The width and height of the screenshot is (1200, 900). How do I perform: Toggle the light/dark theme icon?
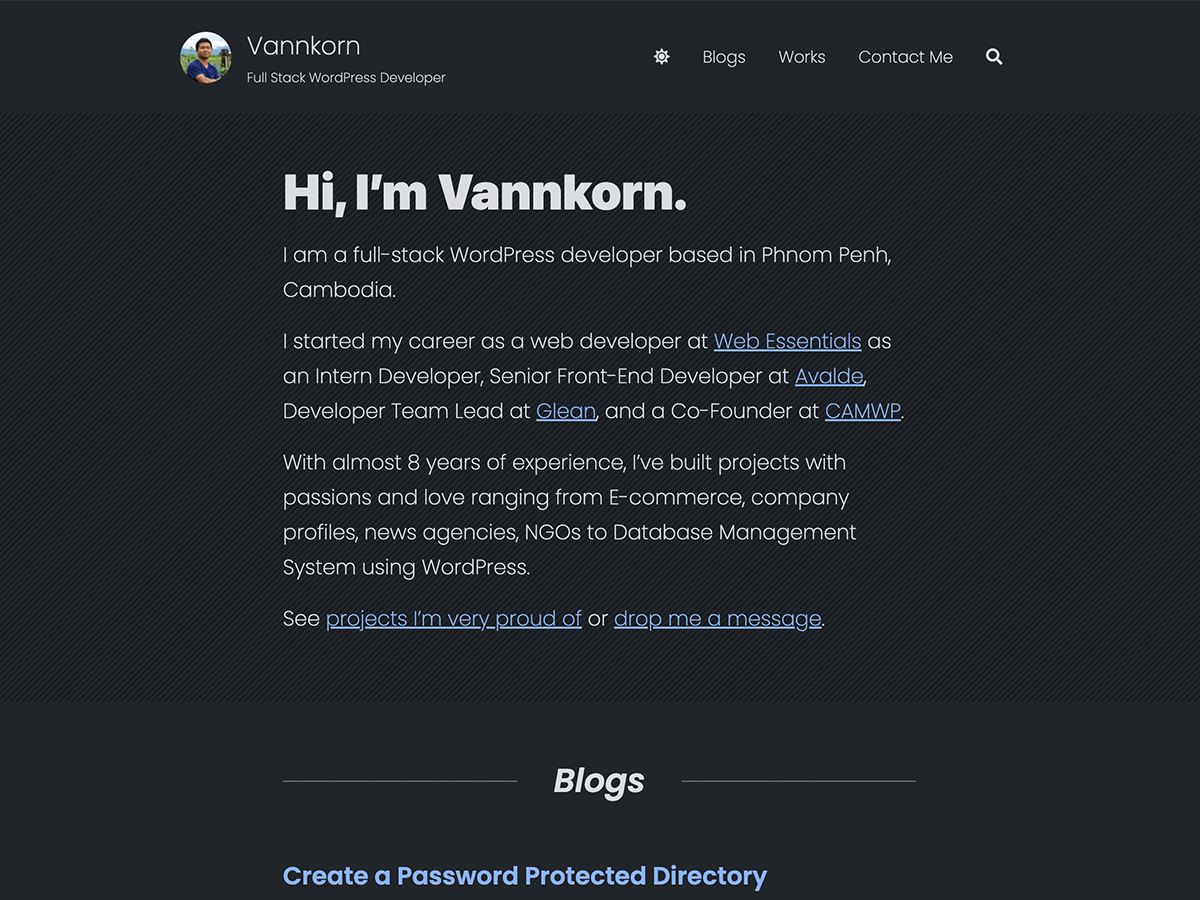tap(661, 57)
